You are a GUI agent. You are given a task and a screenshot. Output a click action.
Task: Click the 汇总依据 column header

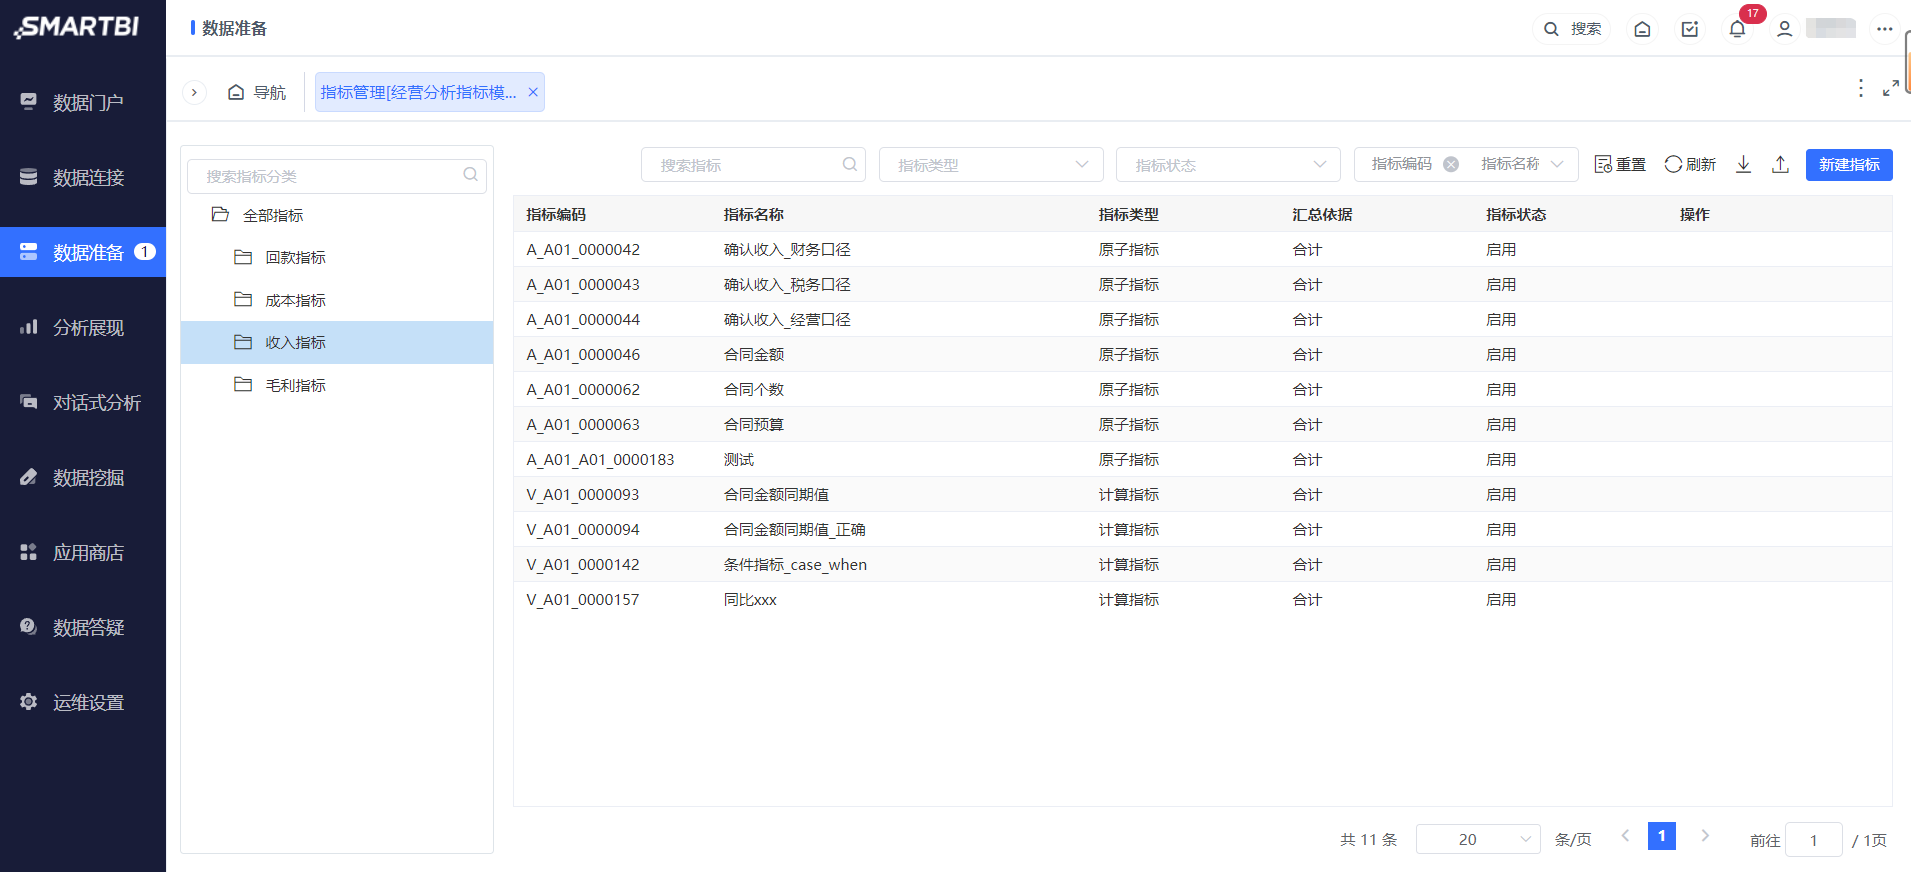tap(1322, 214)
